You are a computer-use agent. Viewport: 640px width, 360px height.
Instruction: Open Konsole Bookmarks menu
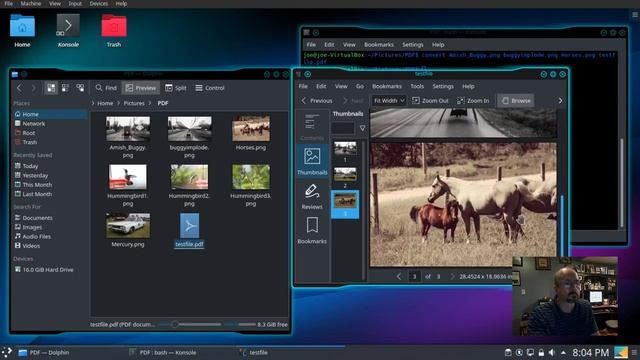point(379,44)
